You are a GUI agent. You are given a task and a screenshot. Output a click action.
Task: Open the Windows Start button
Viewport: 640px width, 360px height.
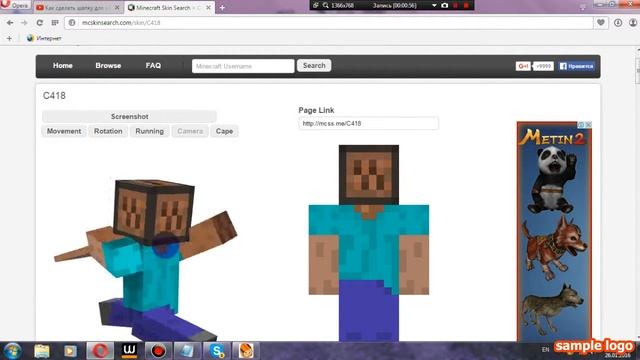click(x=12, y=351)
